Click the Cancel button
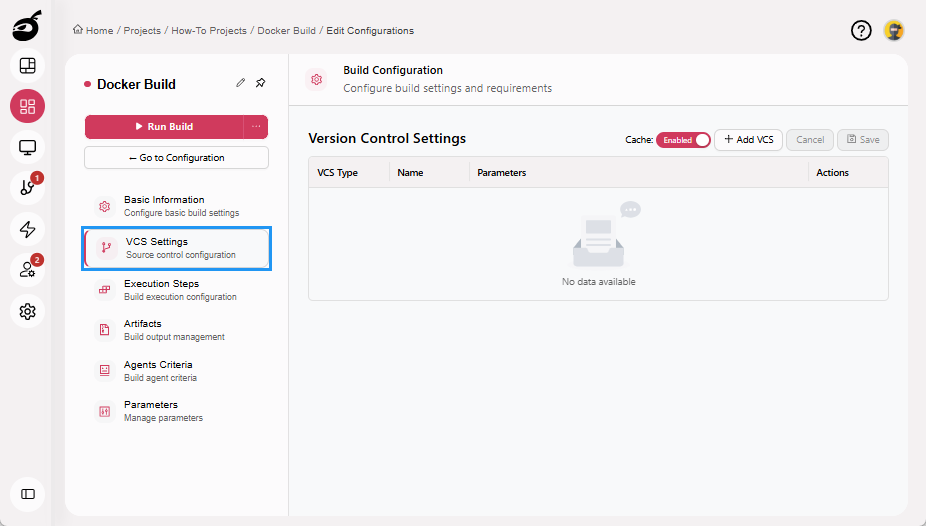The image size is (926, 526). click(810, 140)
